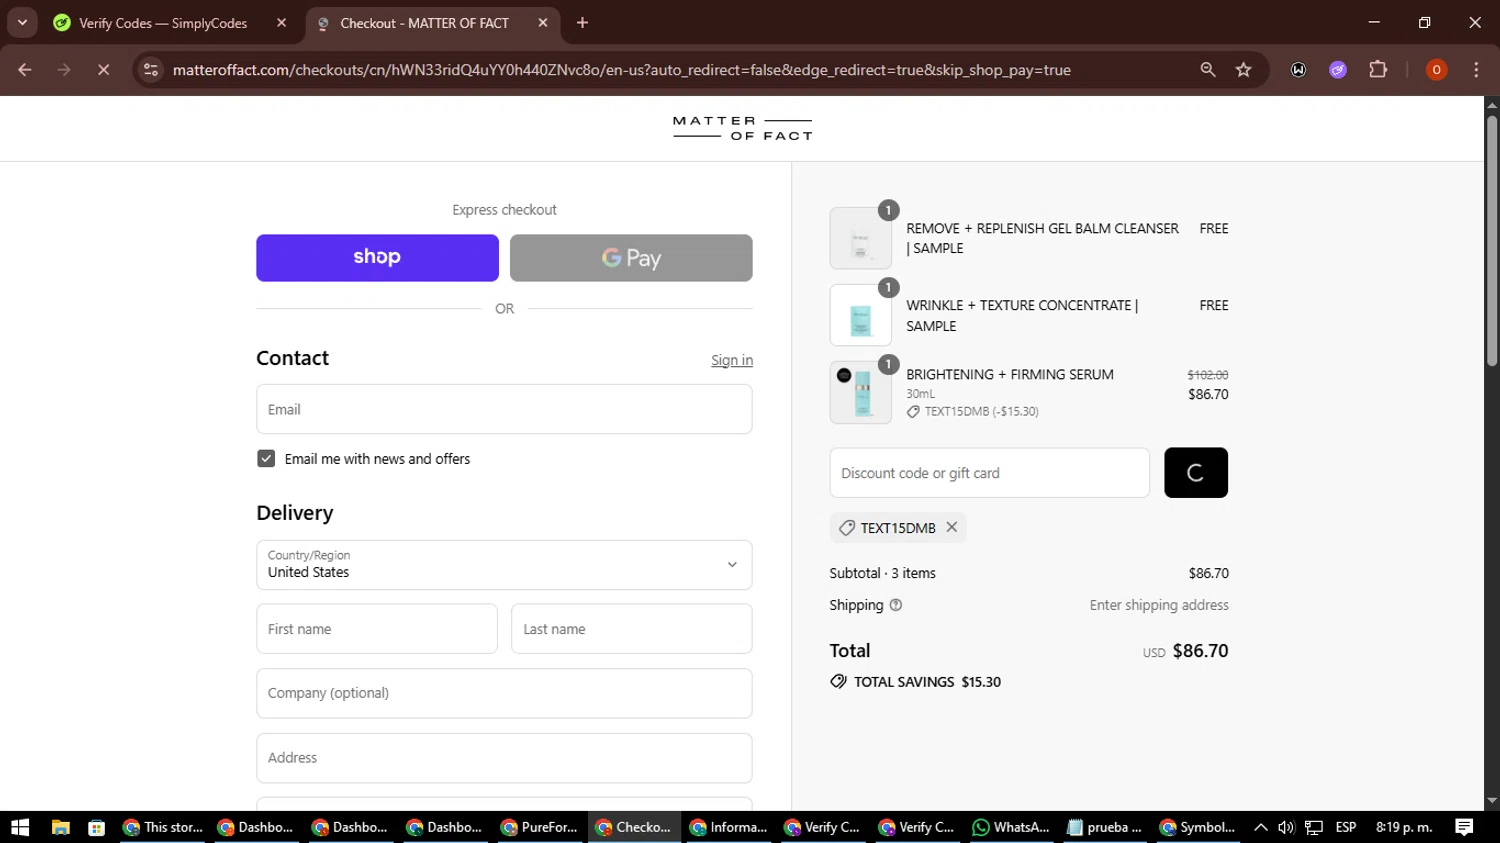The width and height of the screenshot is (1500, 843).
Task: Switch to the Verify Codes — SimplyCodes tab
Action: tap(163, 23)
